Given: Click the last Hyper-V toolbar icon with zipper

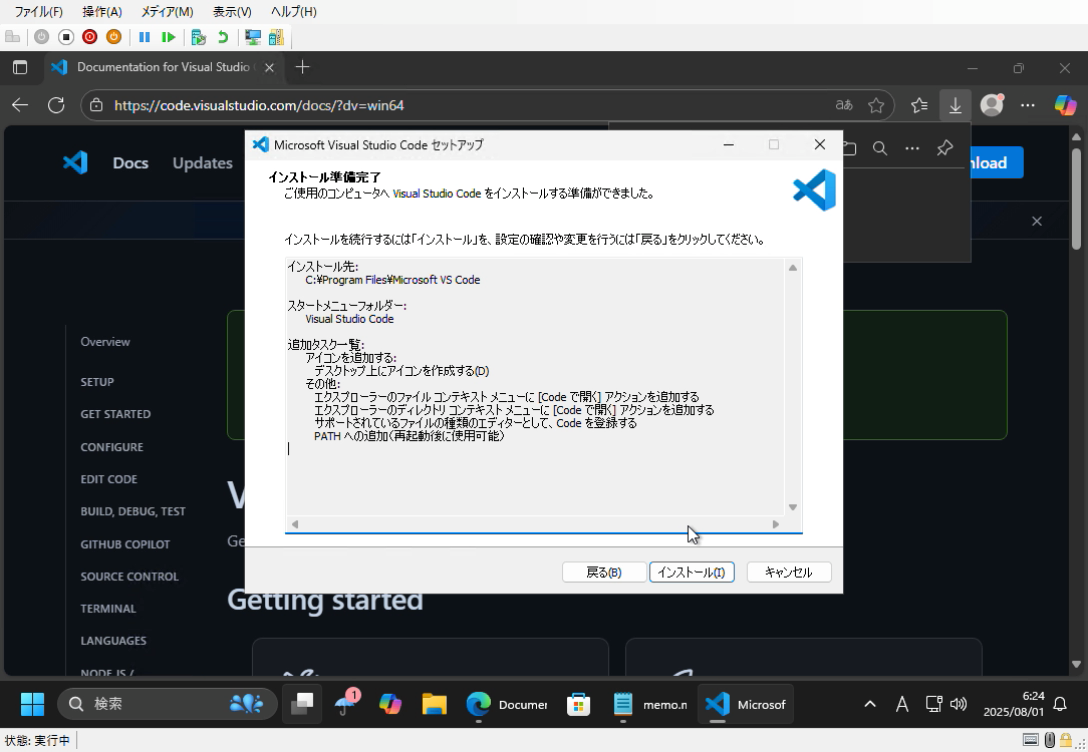Looking at the screenshot, I should pos(276,37).
